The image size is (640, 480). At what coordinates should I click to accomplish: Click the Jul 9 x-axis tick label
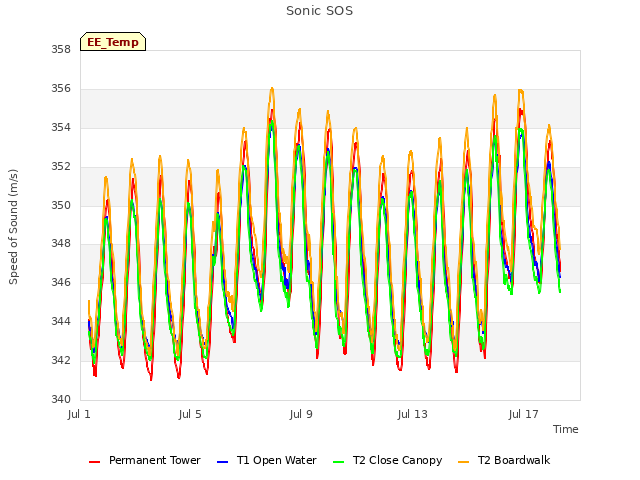[301, 414]
